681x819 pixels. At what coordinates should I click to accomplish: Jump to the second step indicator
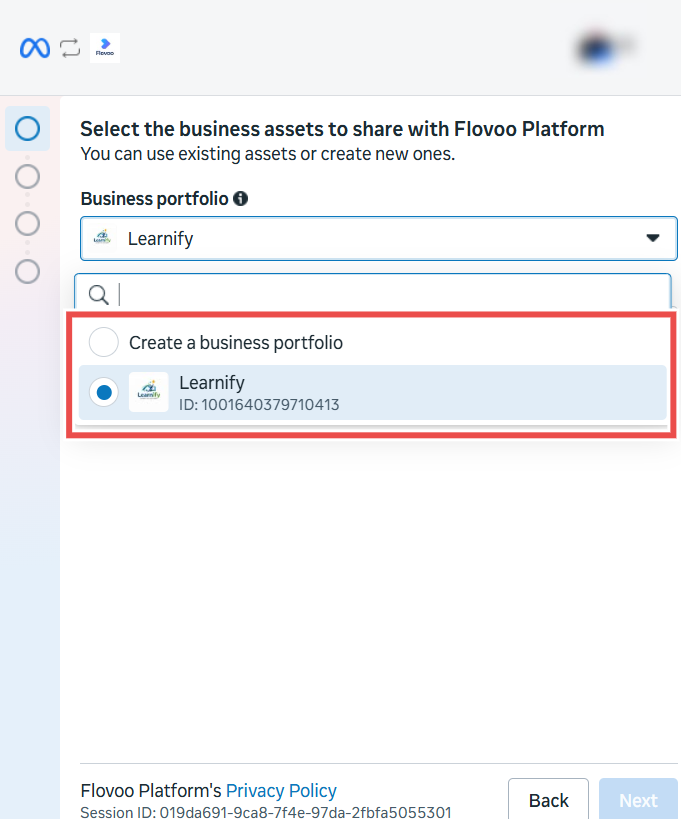pos(28,177)
